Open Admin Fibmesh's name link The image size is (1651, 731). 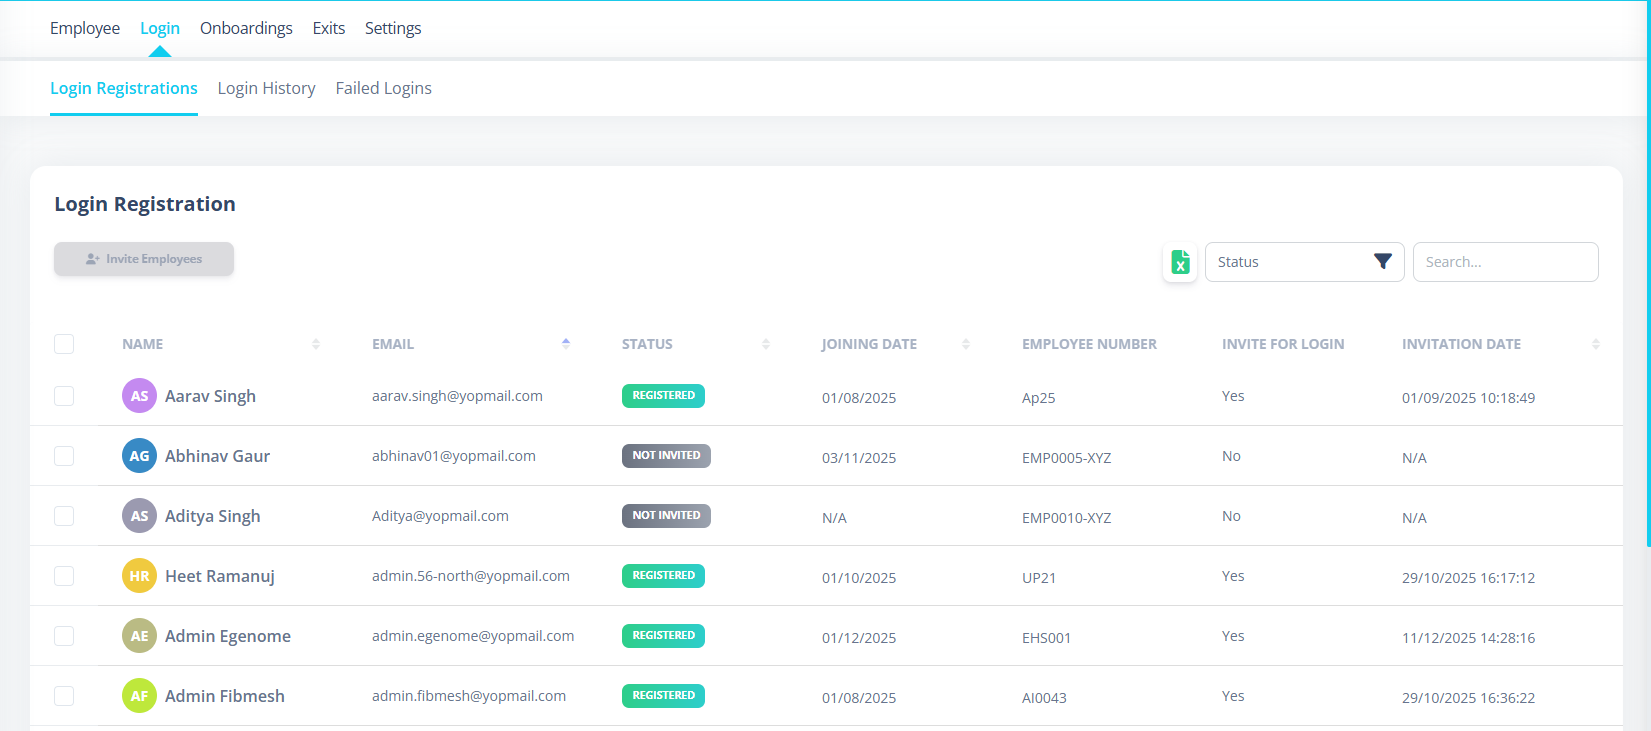[225, 696]
